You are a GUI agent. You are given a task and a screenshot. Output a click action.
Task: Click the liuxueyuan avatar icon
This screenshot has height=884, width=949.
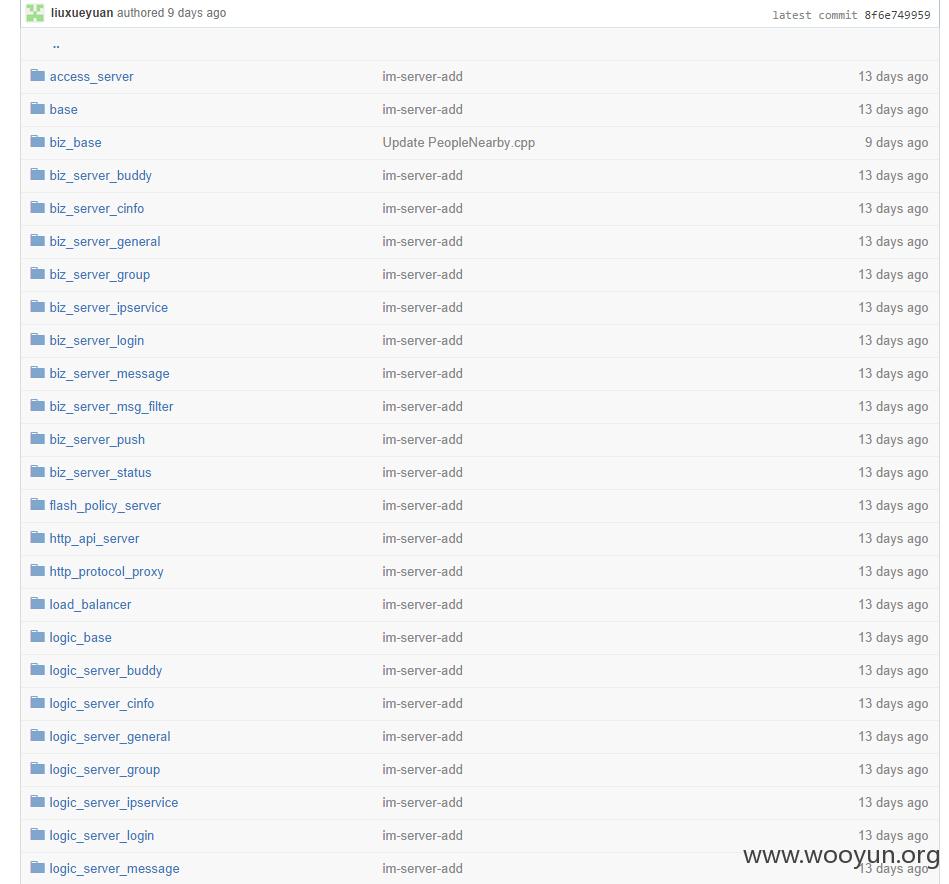pos(35,13)
